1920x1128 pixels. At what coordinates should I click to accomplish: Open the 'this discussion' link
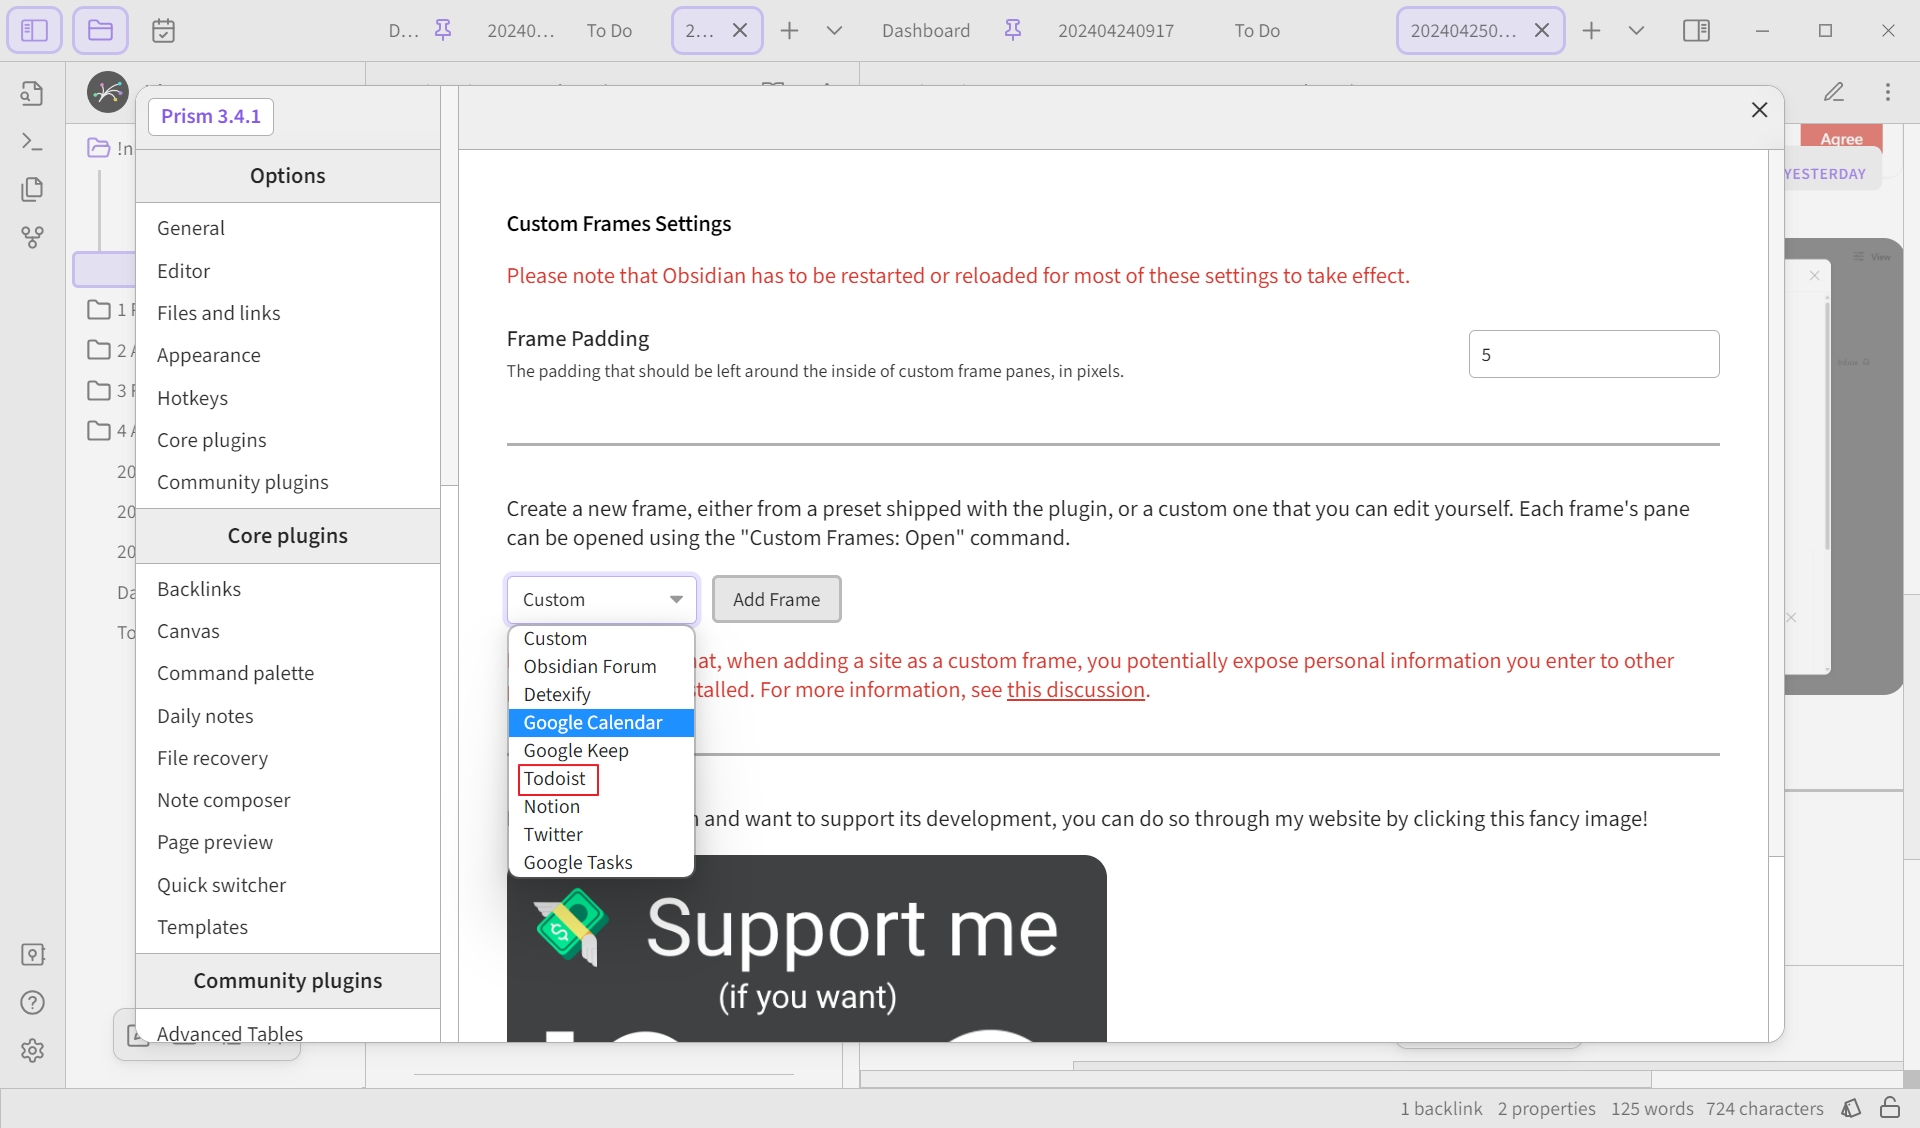1076,690
